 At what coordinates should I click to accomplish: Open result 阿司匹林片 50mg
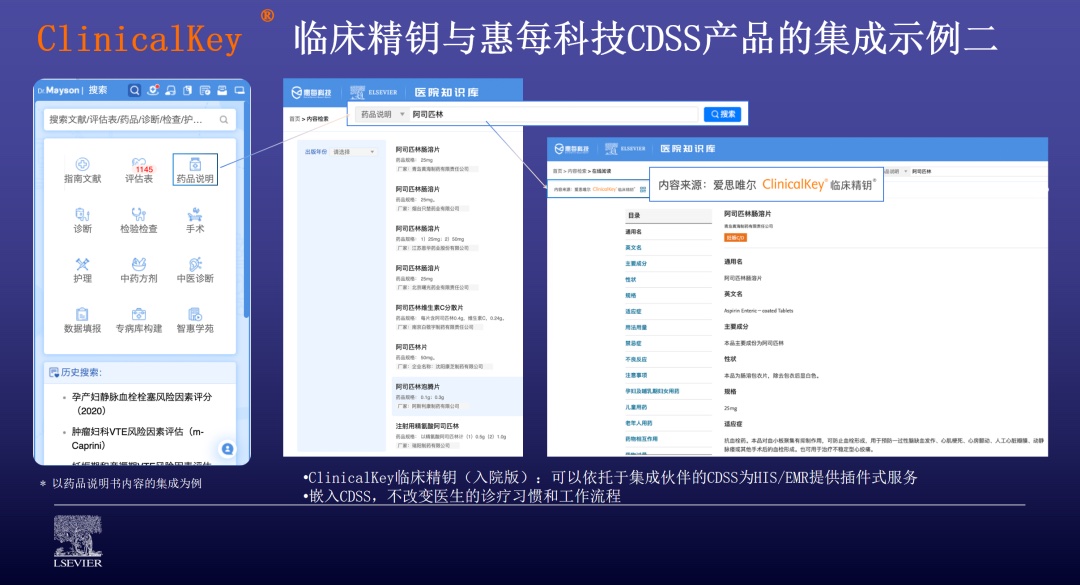point(411,347)
